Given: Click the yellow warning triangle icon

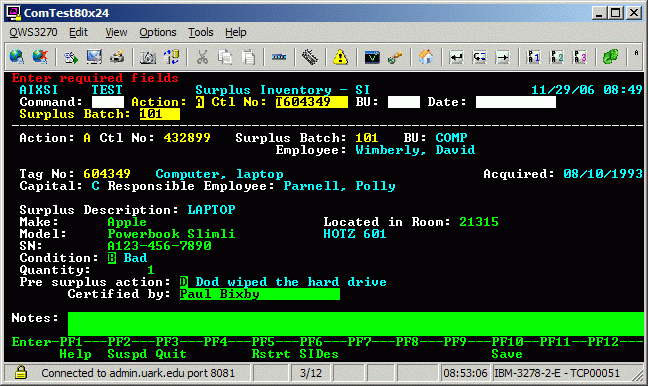Looking at the screenshot, I should point(340,57).
